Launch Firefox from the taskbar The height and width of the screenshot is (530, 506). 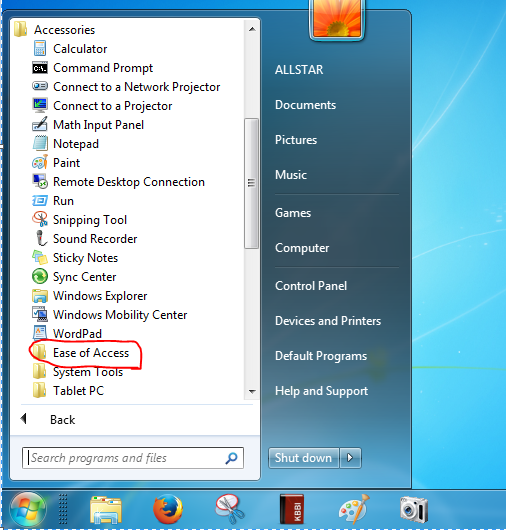click(168, 509)
